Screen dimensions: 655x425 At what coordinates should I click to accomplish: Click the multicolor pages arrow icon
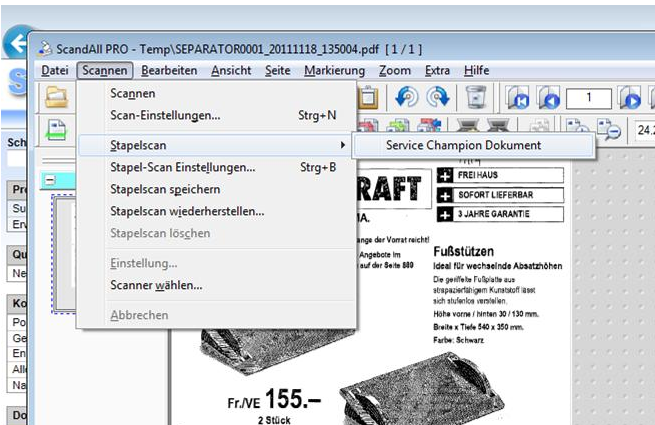pyautogui.click(x=429, y=126)
